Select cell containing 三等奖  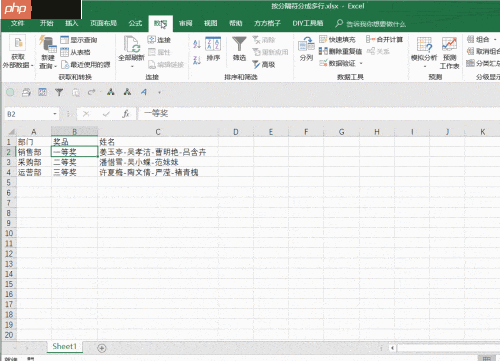74,172
